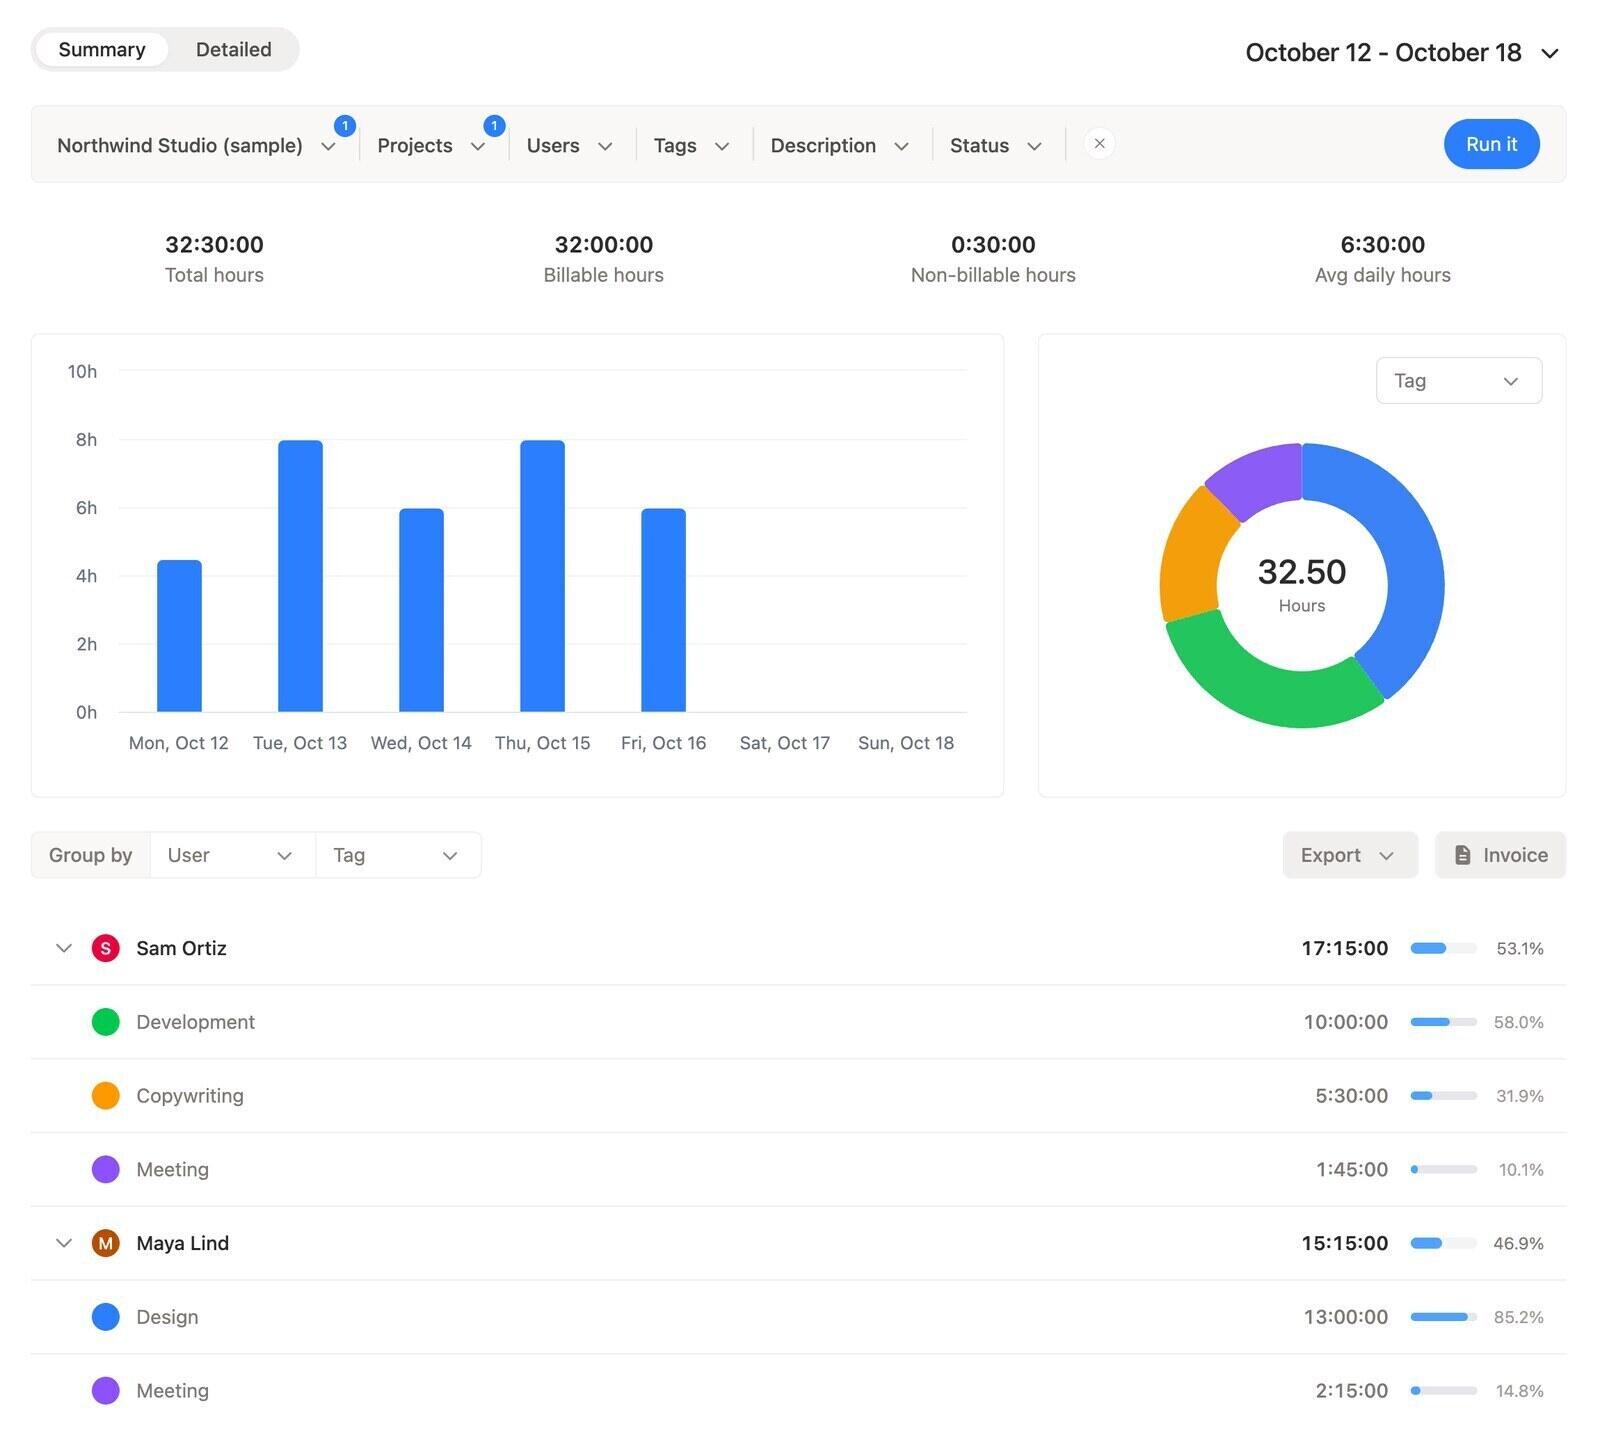
Task: Click the "32:30:00" Total hours value
Action: click(x=214, y=245)
